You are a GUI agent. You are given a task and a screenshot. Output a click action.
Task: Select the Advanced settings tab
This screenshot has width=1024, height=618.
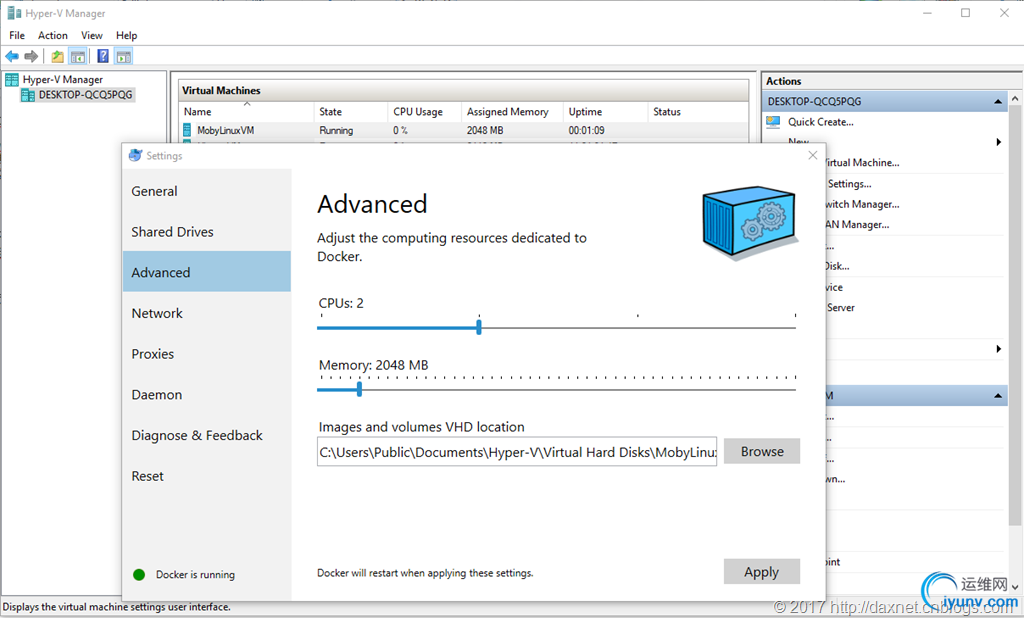pyautogui.click(x=206, y=272)
